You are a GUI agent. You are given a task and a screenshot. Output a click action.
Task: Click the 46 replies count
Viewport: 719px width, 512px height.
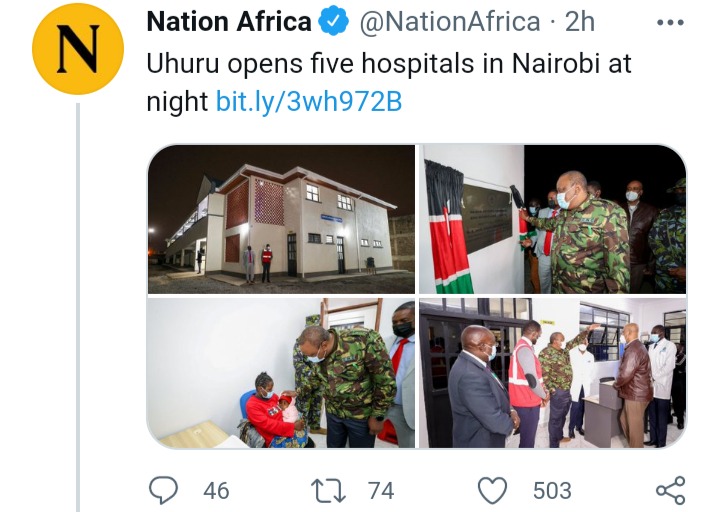216,490
